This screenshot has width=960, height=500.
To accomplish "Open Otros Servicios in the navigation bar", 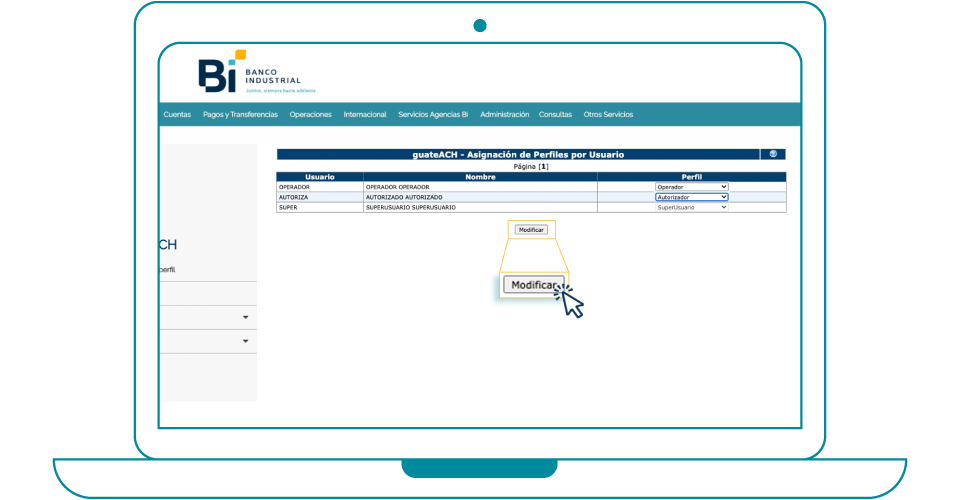I will click(608, 115).
